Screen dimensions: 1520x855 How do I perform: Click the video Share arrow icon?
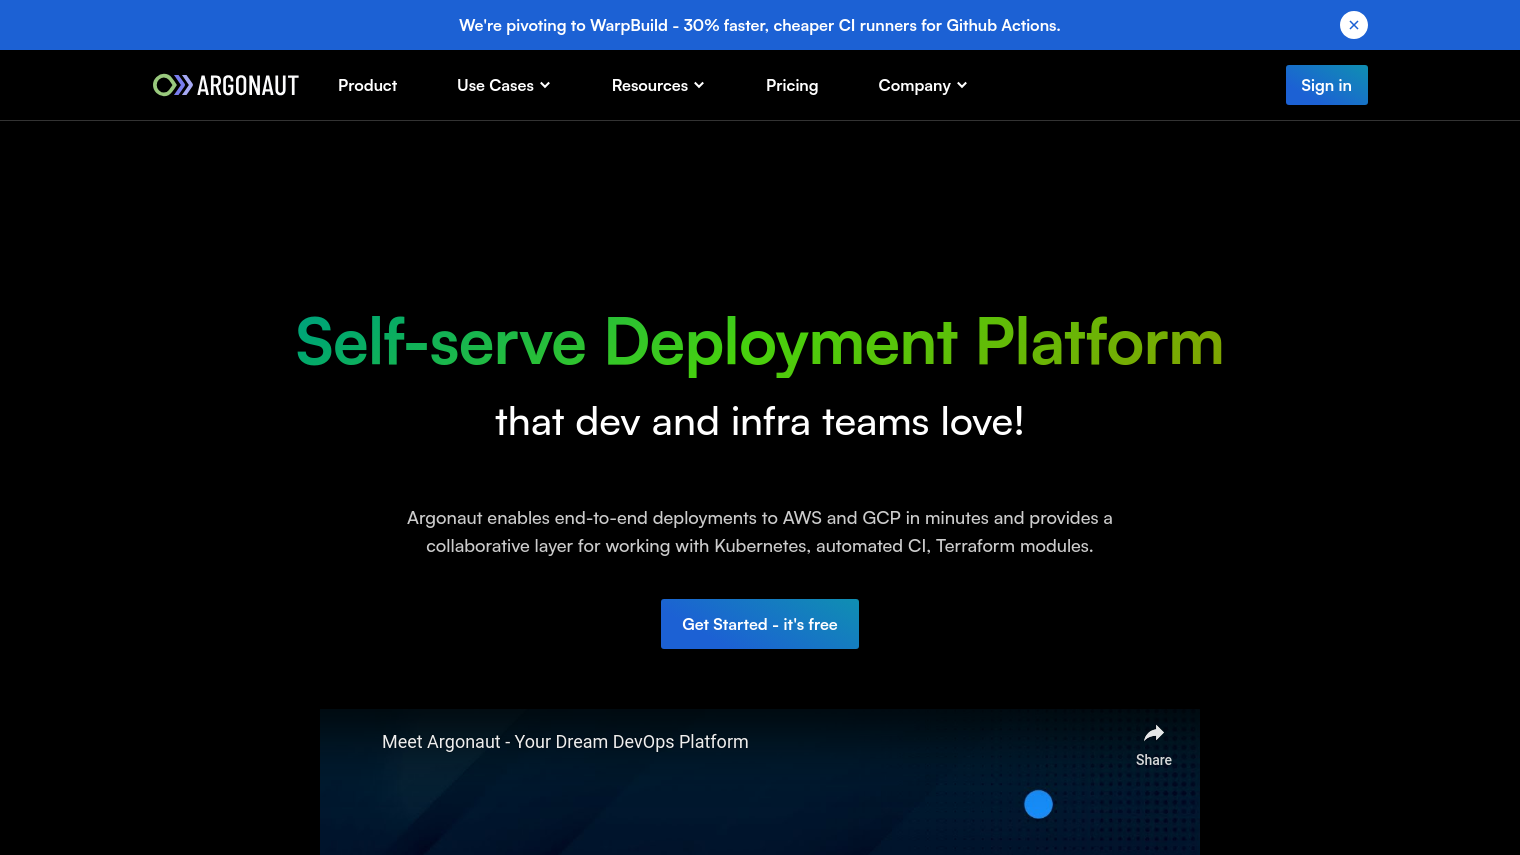click(x=1154, y=733)
